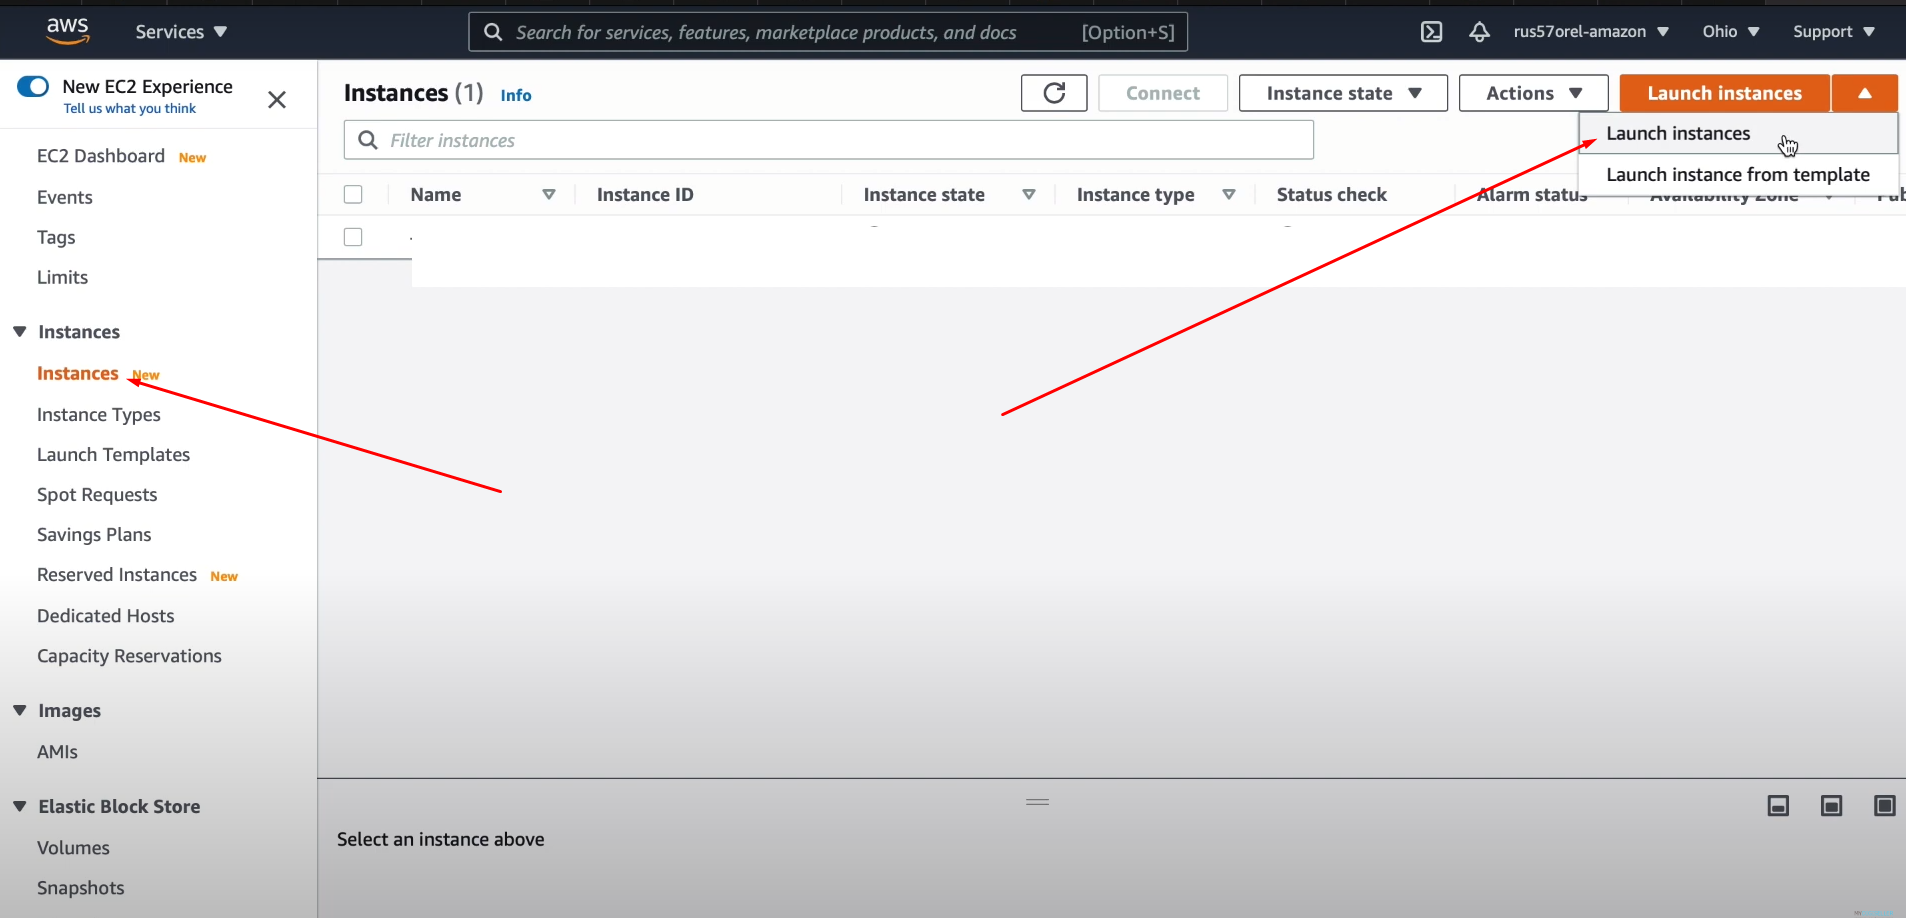The width and height of the screenshot is (1906, 918).
Task: Focus the Filter instances search field
Action: [x=829, y=140]
